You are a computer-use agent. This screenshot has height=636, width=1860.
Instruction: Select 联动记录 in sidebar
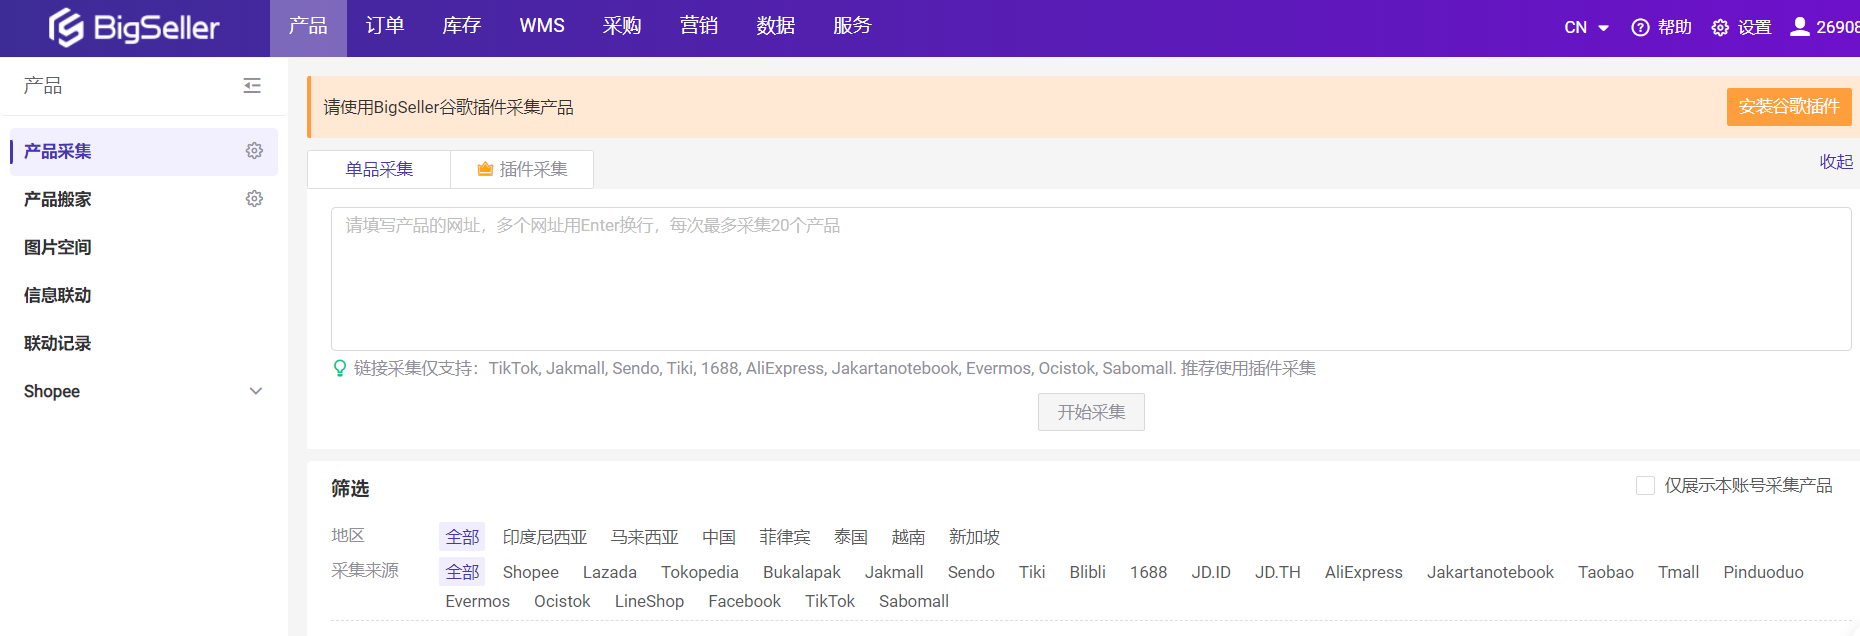[58, 343]
